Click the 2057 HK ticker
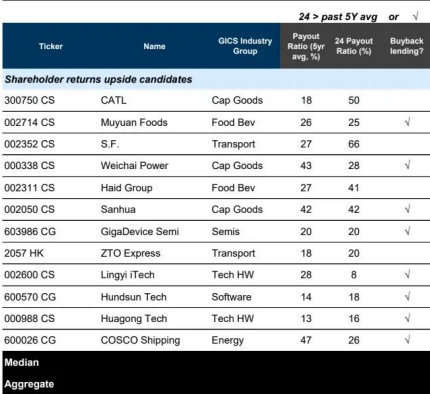 24,253
